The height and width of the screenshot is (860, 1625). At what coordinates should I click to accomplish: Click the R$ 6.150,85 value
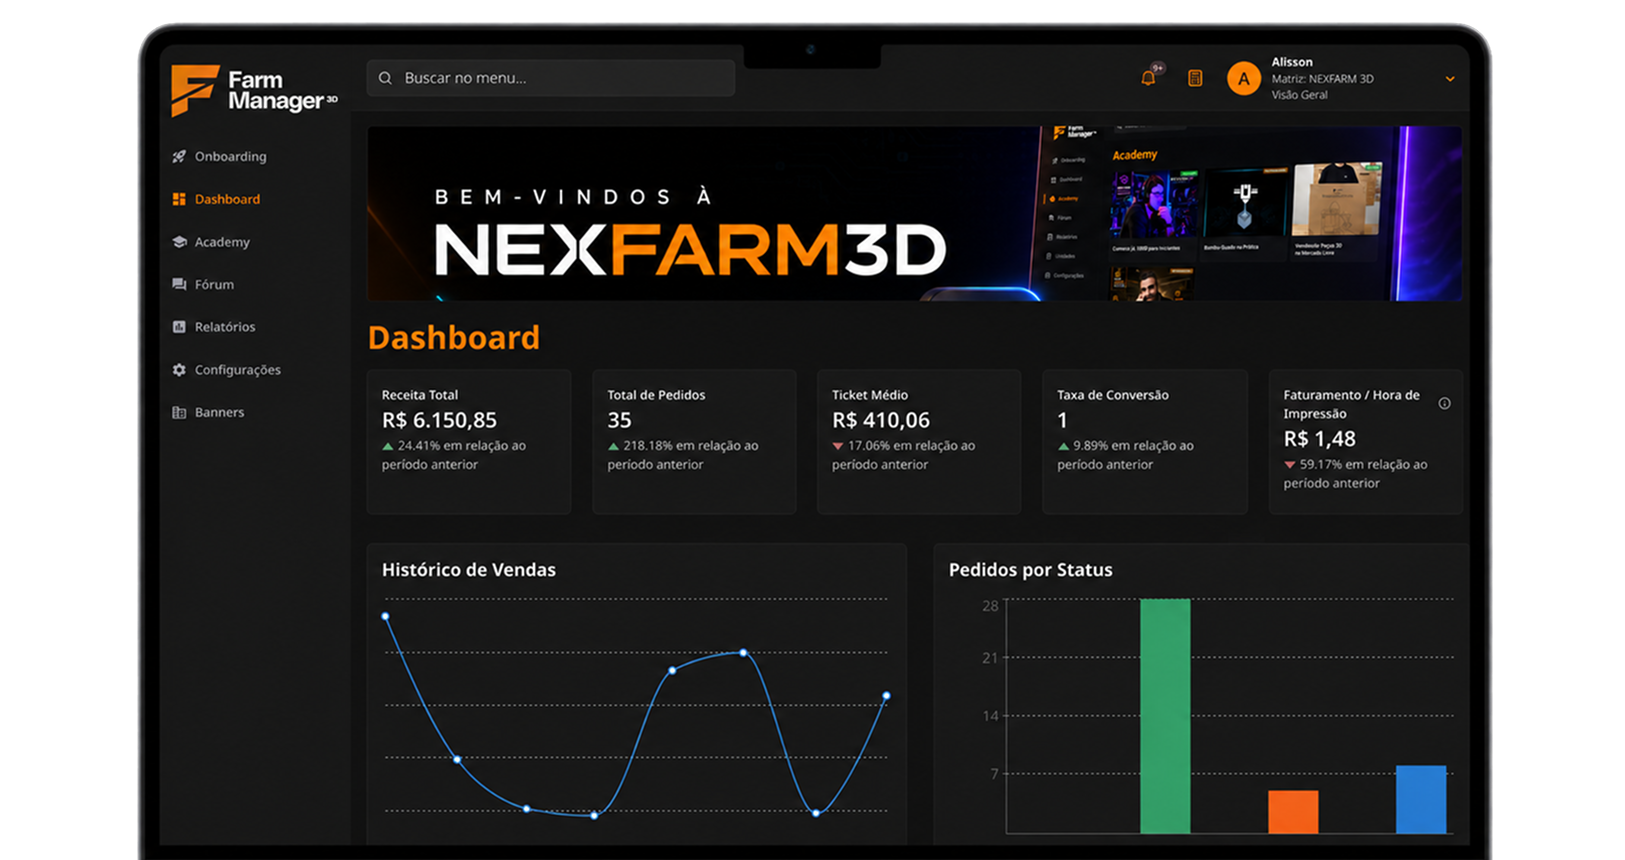pyautogui.click(x=439, y=421)
